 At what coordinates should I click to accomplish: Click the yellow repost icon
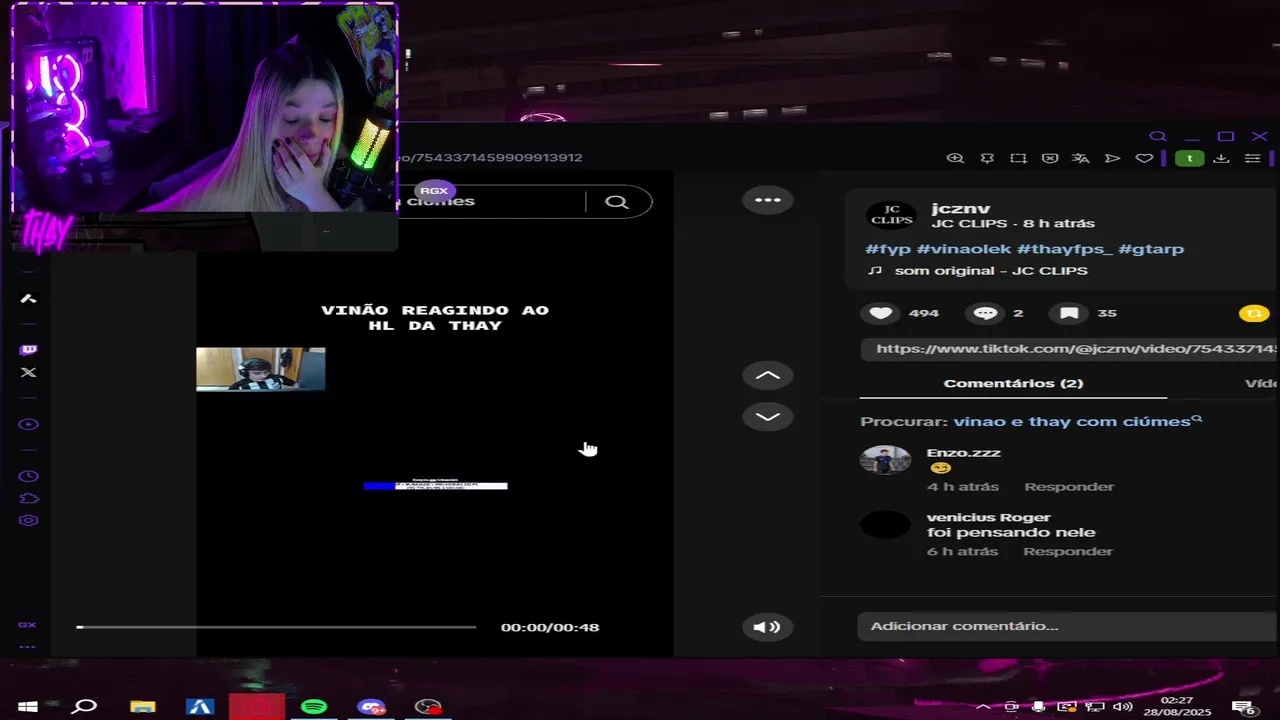click(1253, 313)
